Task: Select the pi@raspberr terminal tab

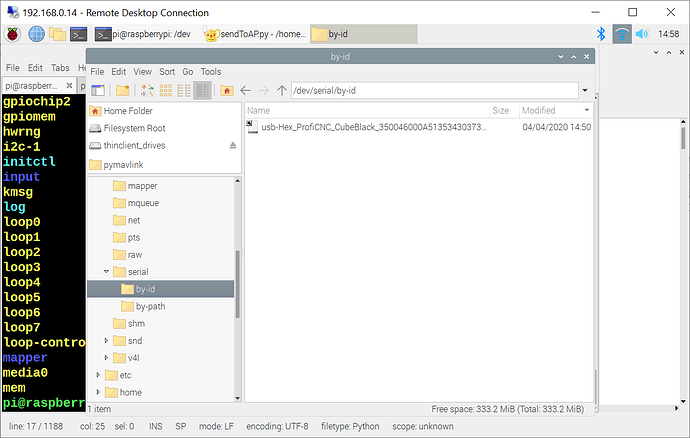Action: (x=37, y=85)
